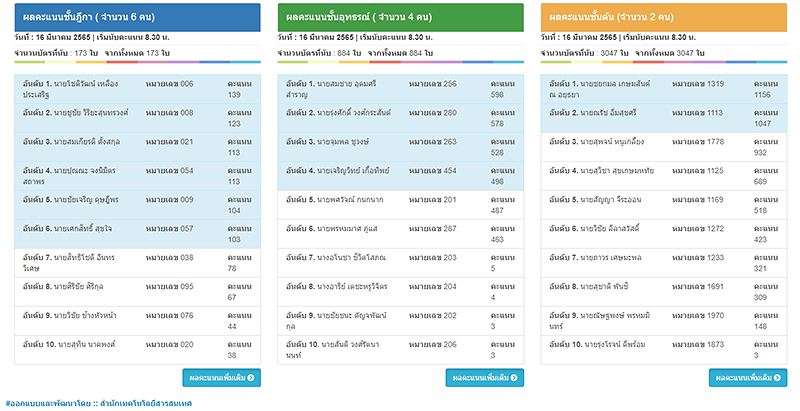Click the ผลคะแนนเพิ่มเติม button under the blue panel
The width and height of the screenshot is (800, 411).
222,377
